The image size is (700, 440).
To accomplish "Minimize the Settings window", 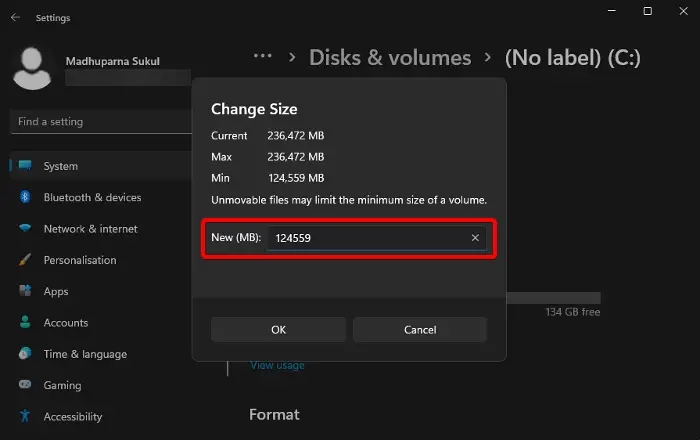I will (x=612, y=11).
